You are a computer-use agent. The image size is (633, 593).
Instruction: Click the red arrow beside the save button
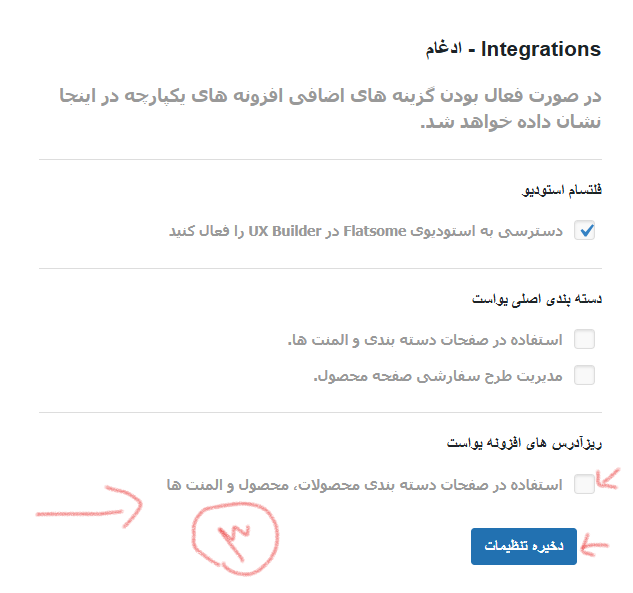(594, 545)
